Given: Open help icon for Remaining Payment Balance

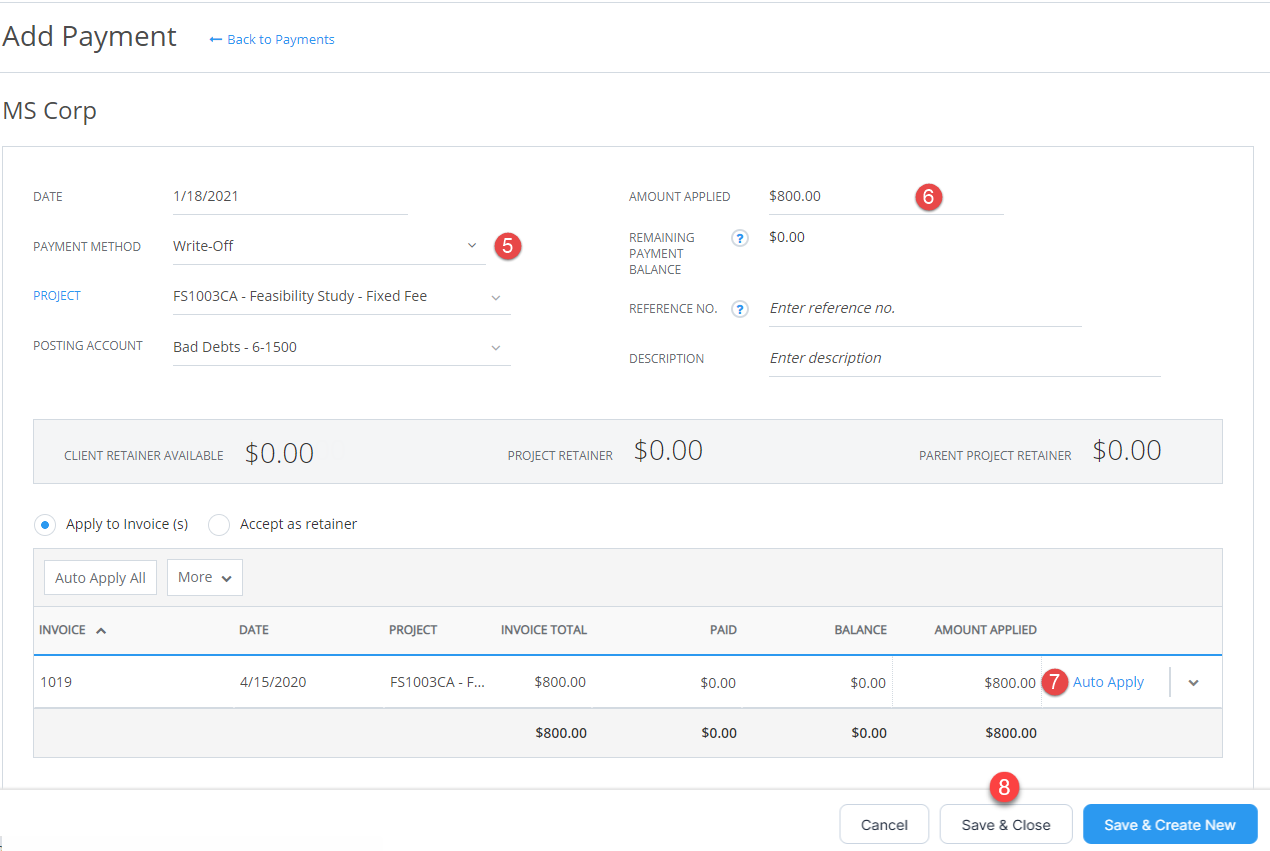Looking at the screenshot, I should pos(740,238).
